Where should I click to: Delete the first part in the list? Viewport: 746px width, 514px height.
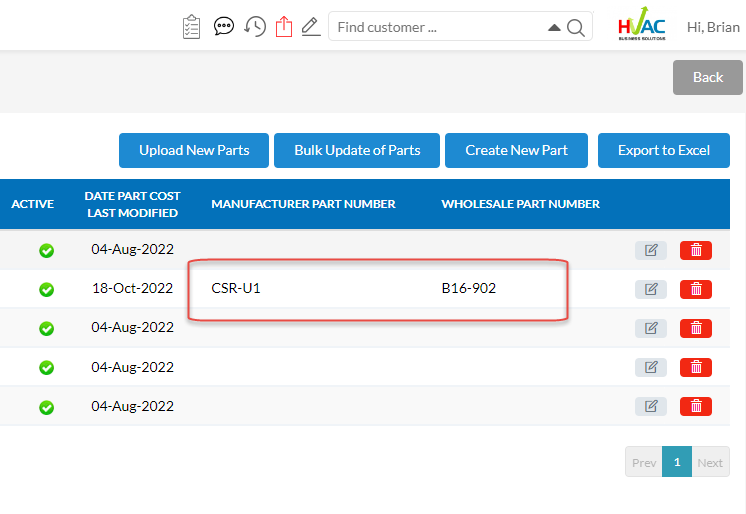696,250
